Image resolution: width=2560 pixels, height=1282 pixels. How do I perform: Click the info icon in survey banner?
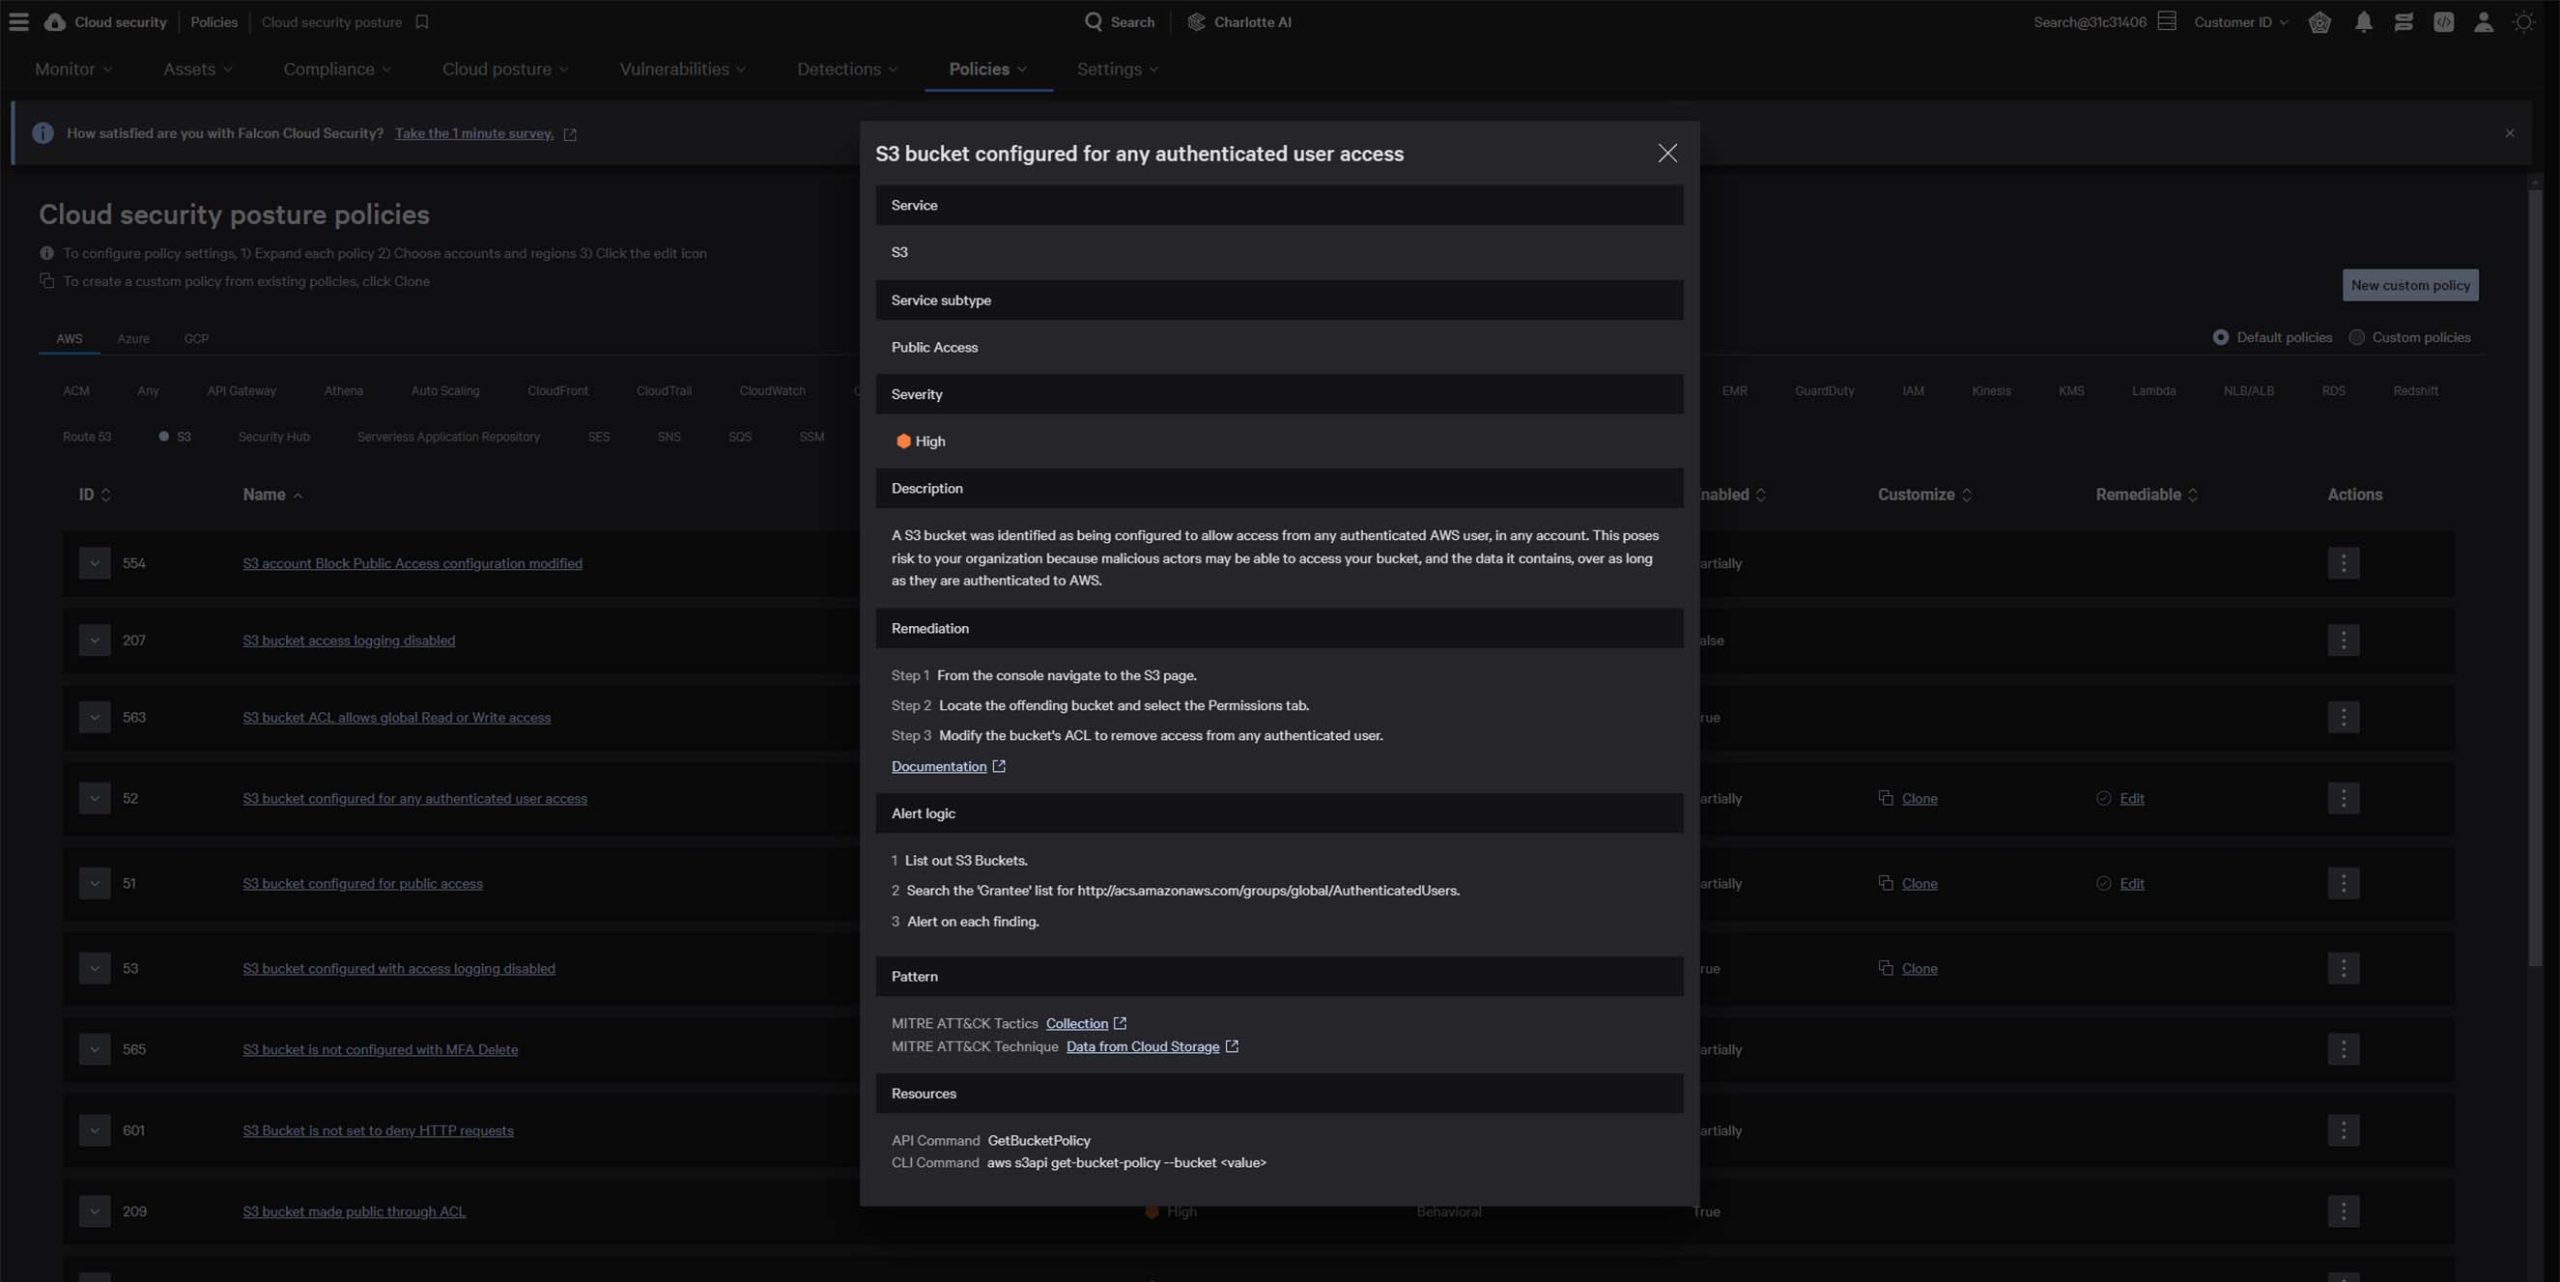coord(43,133)
